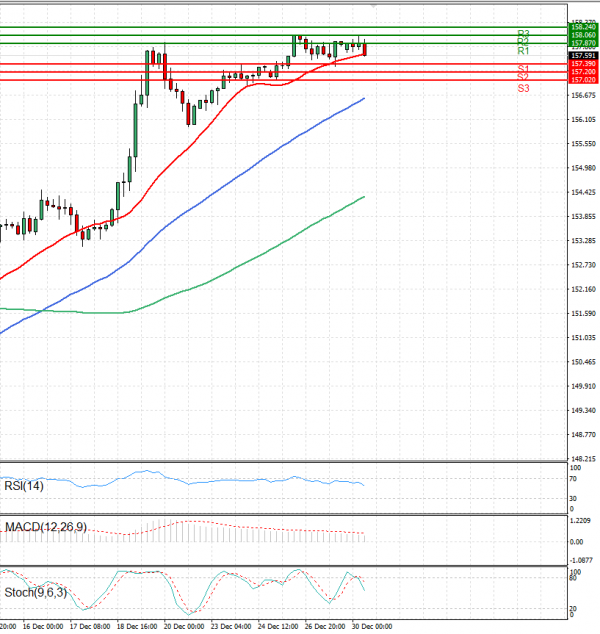Click the 20 Dec 00:00 time label

click(184, 626)
